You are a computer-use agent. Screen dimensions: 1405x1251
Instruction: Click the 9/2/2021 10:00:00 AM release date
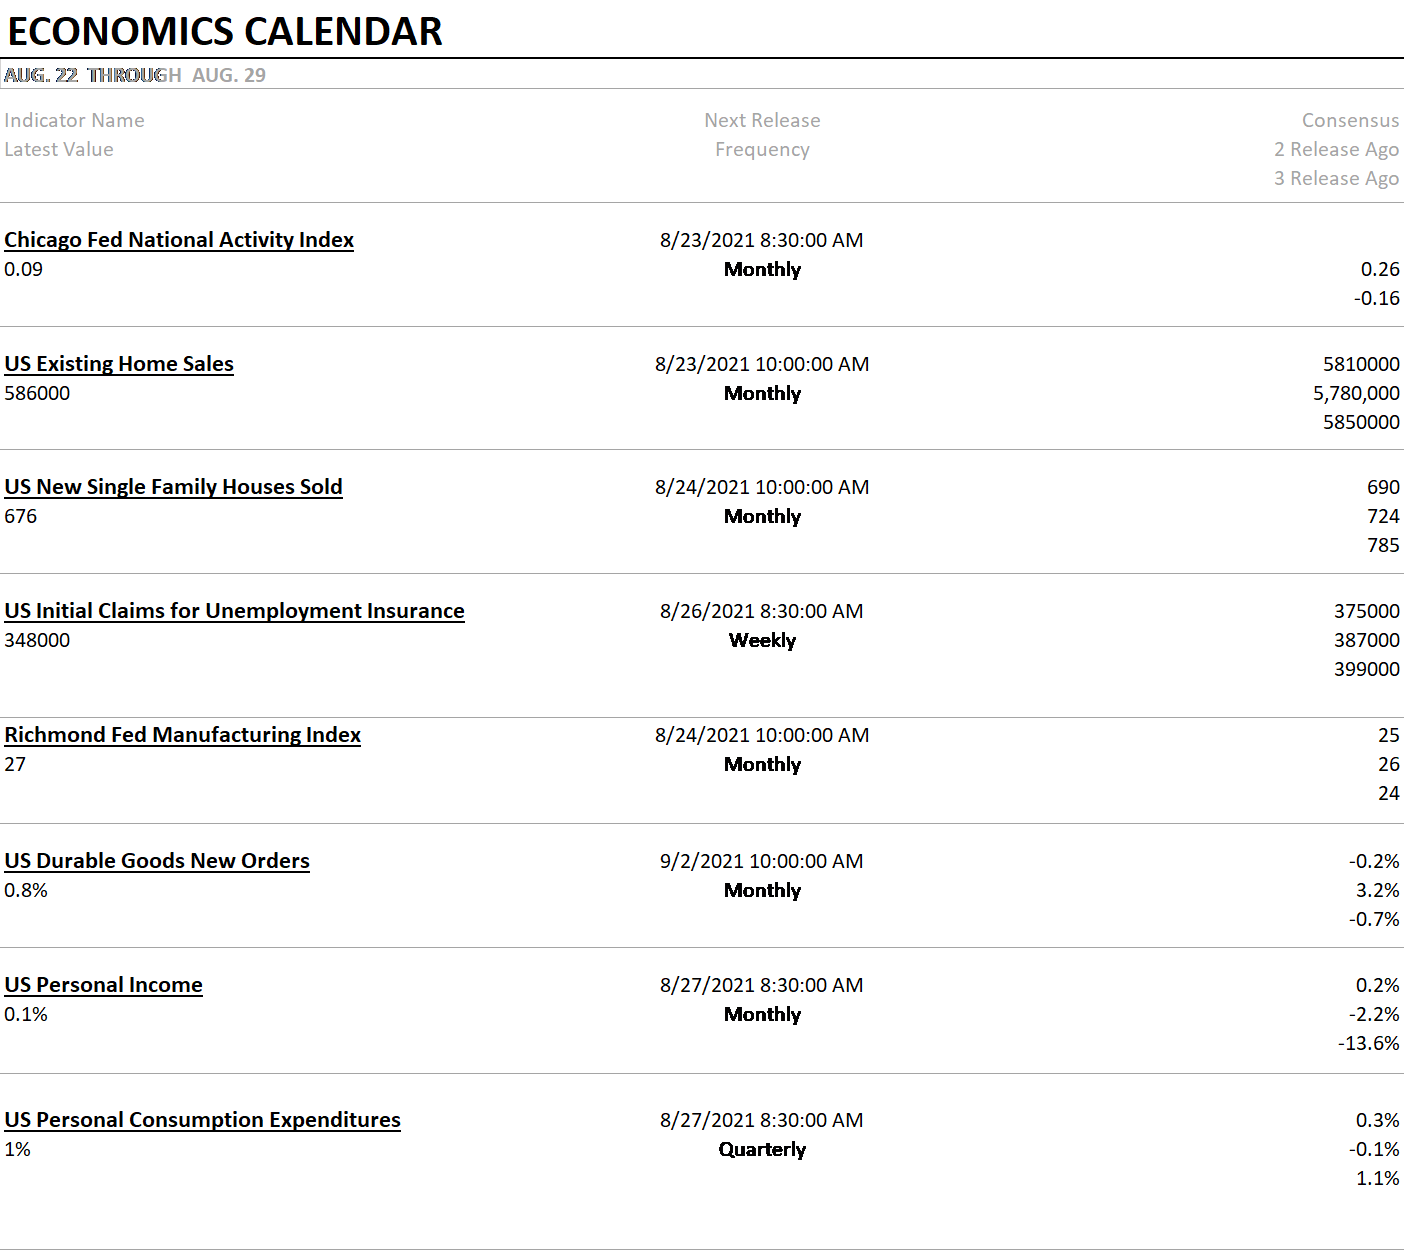pos(761,861)
